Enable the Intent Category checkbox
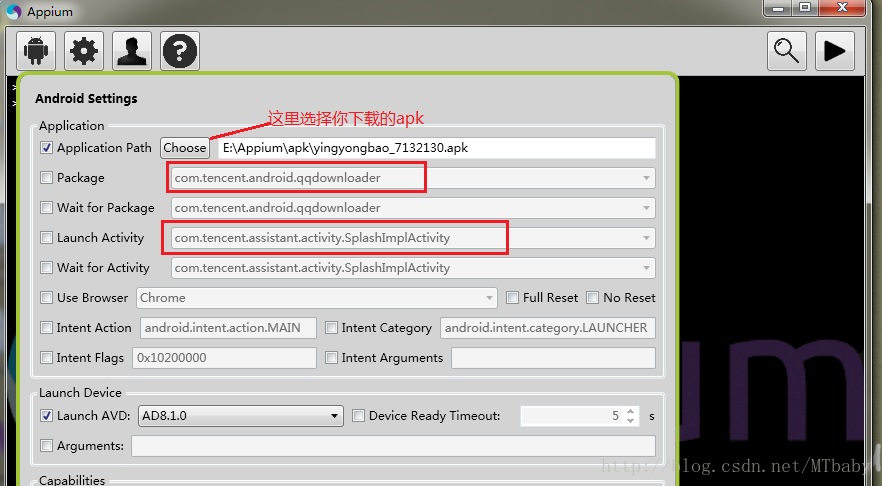The image size is (882, 486). (x=332, y=327)
